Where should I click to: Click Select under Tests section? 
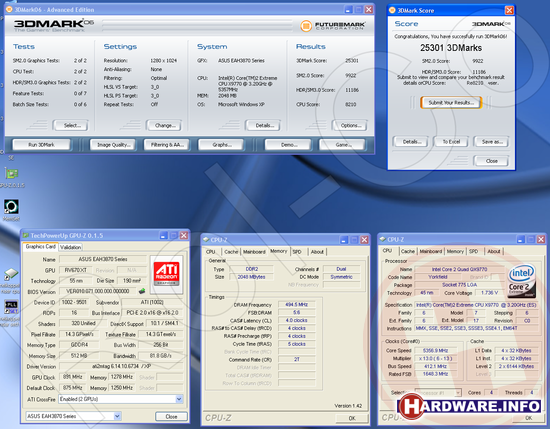point(71,125)
